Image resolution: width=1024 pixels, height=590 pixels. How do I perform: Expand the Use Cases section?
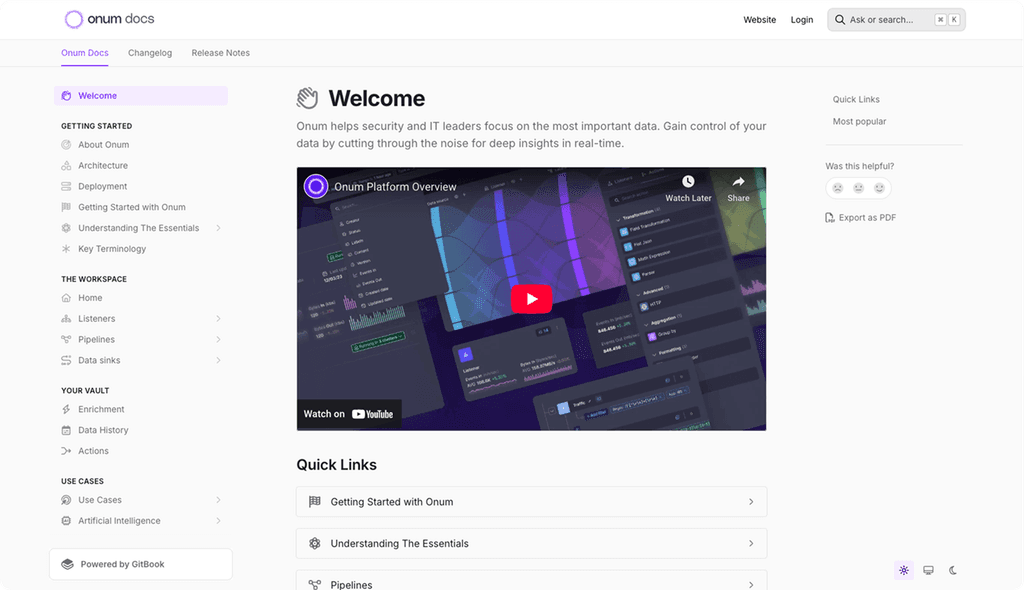(219, 499)
